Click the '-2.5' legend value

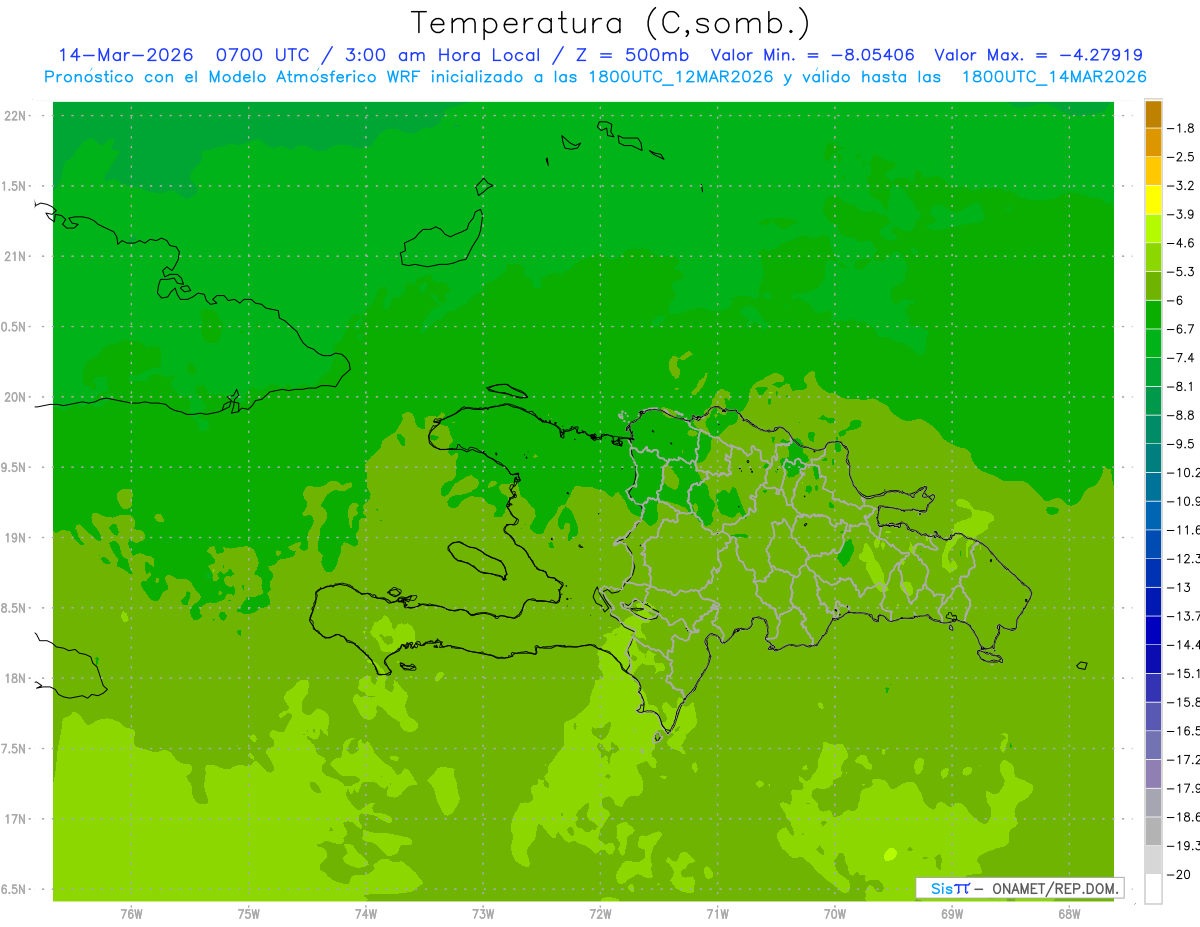[x=1181, y=157]
